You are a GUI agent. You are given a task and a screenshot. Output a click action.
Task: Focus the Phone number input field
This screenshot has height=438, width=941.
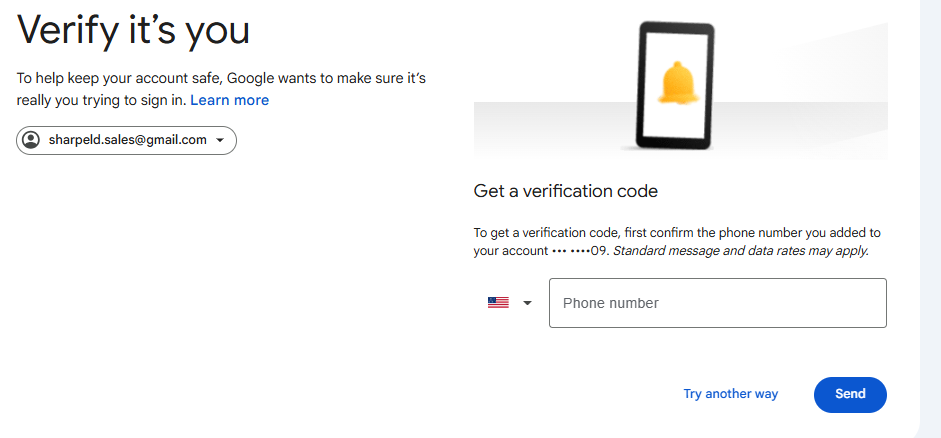click(718, 303)
